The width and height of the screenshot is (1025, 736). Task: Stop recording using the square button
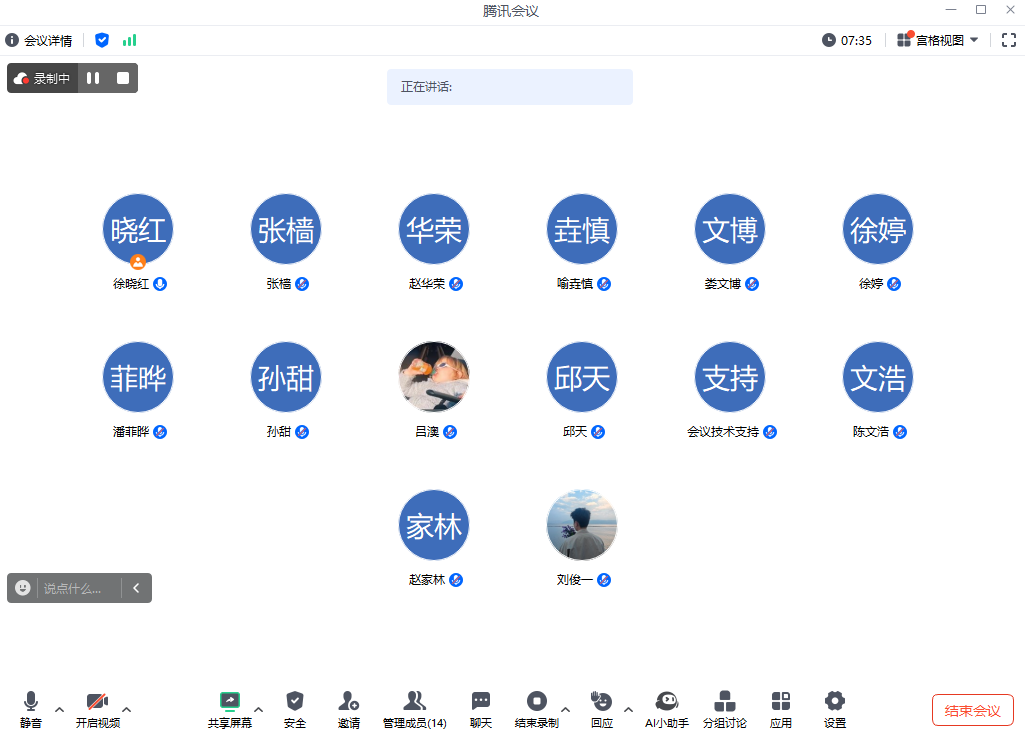(123, 78)
